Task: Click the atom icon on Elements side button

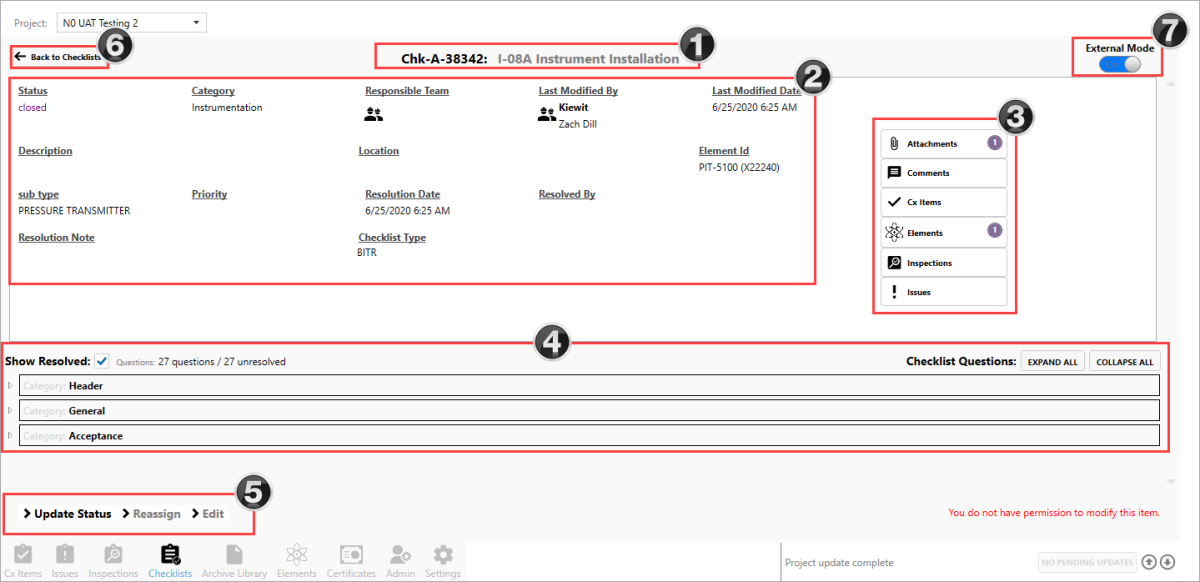Action: (x=894, y=232)
